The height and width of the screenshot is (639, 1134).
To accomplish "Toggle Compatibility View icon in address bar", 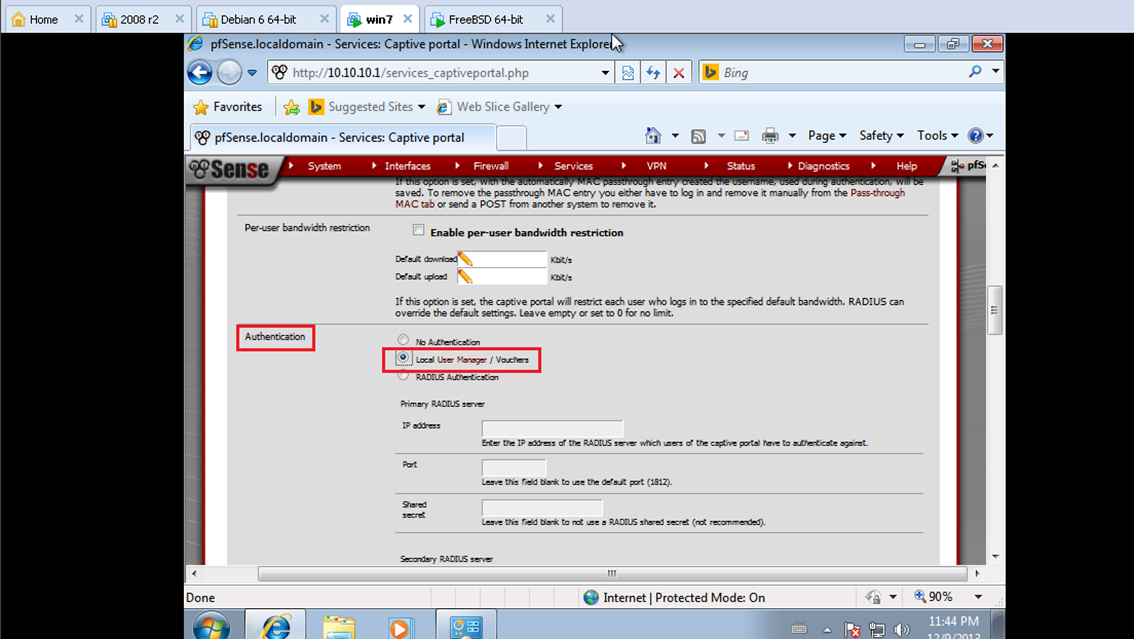I will pyautogui.click(x=628, y=72).
